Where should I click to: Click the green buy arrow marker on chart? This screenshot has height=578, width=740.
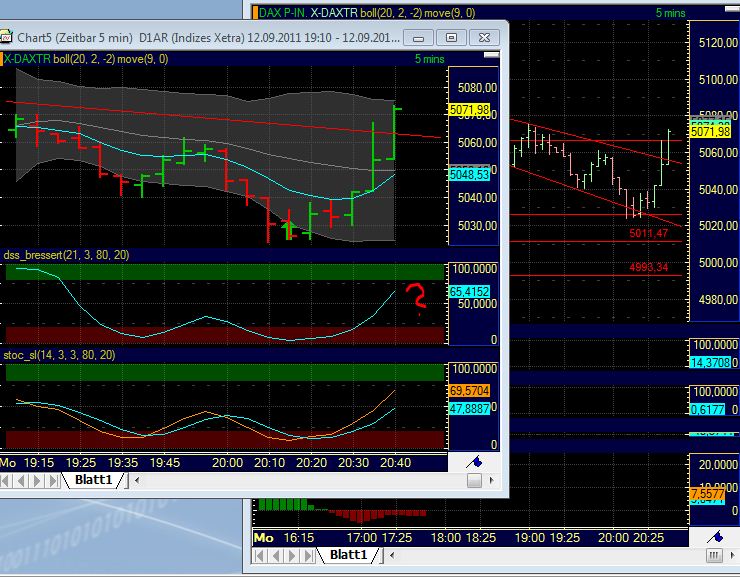click(x=288, y=229)
